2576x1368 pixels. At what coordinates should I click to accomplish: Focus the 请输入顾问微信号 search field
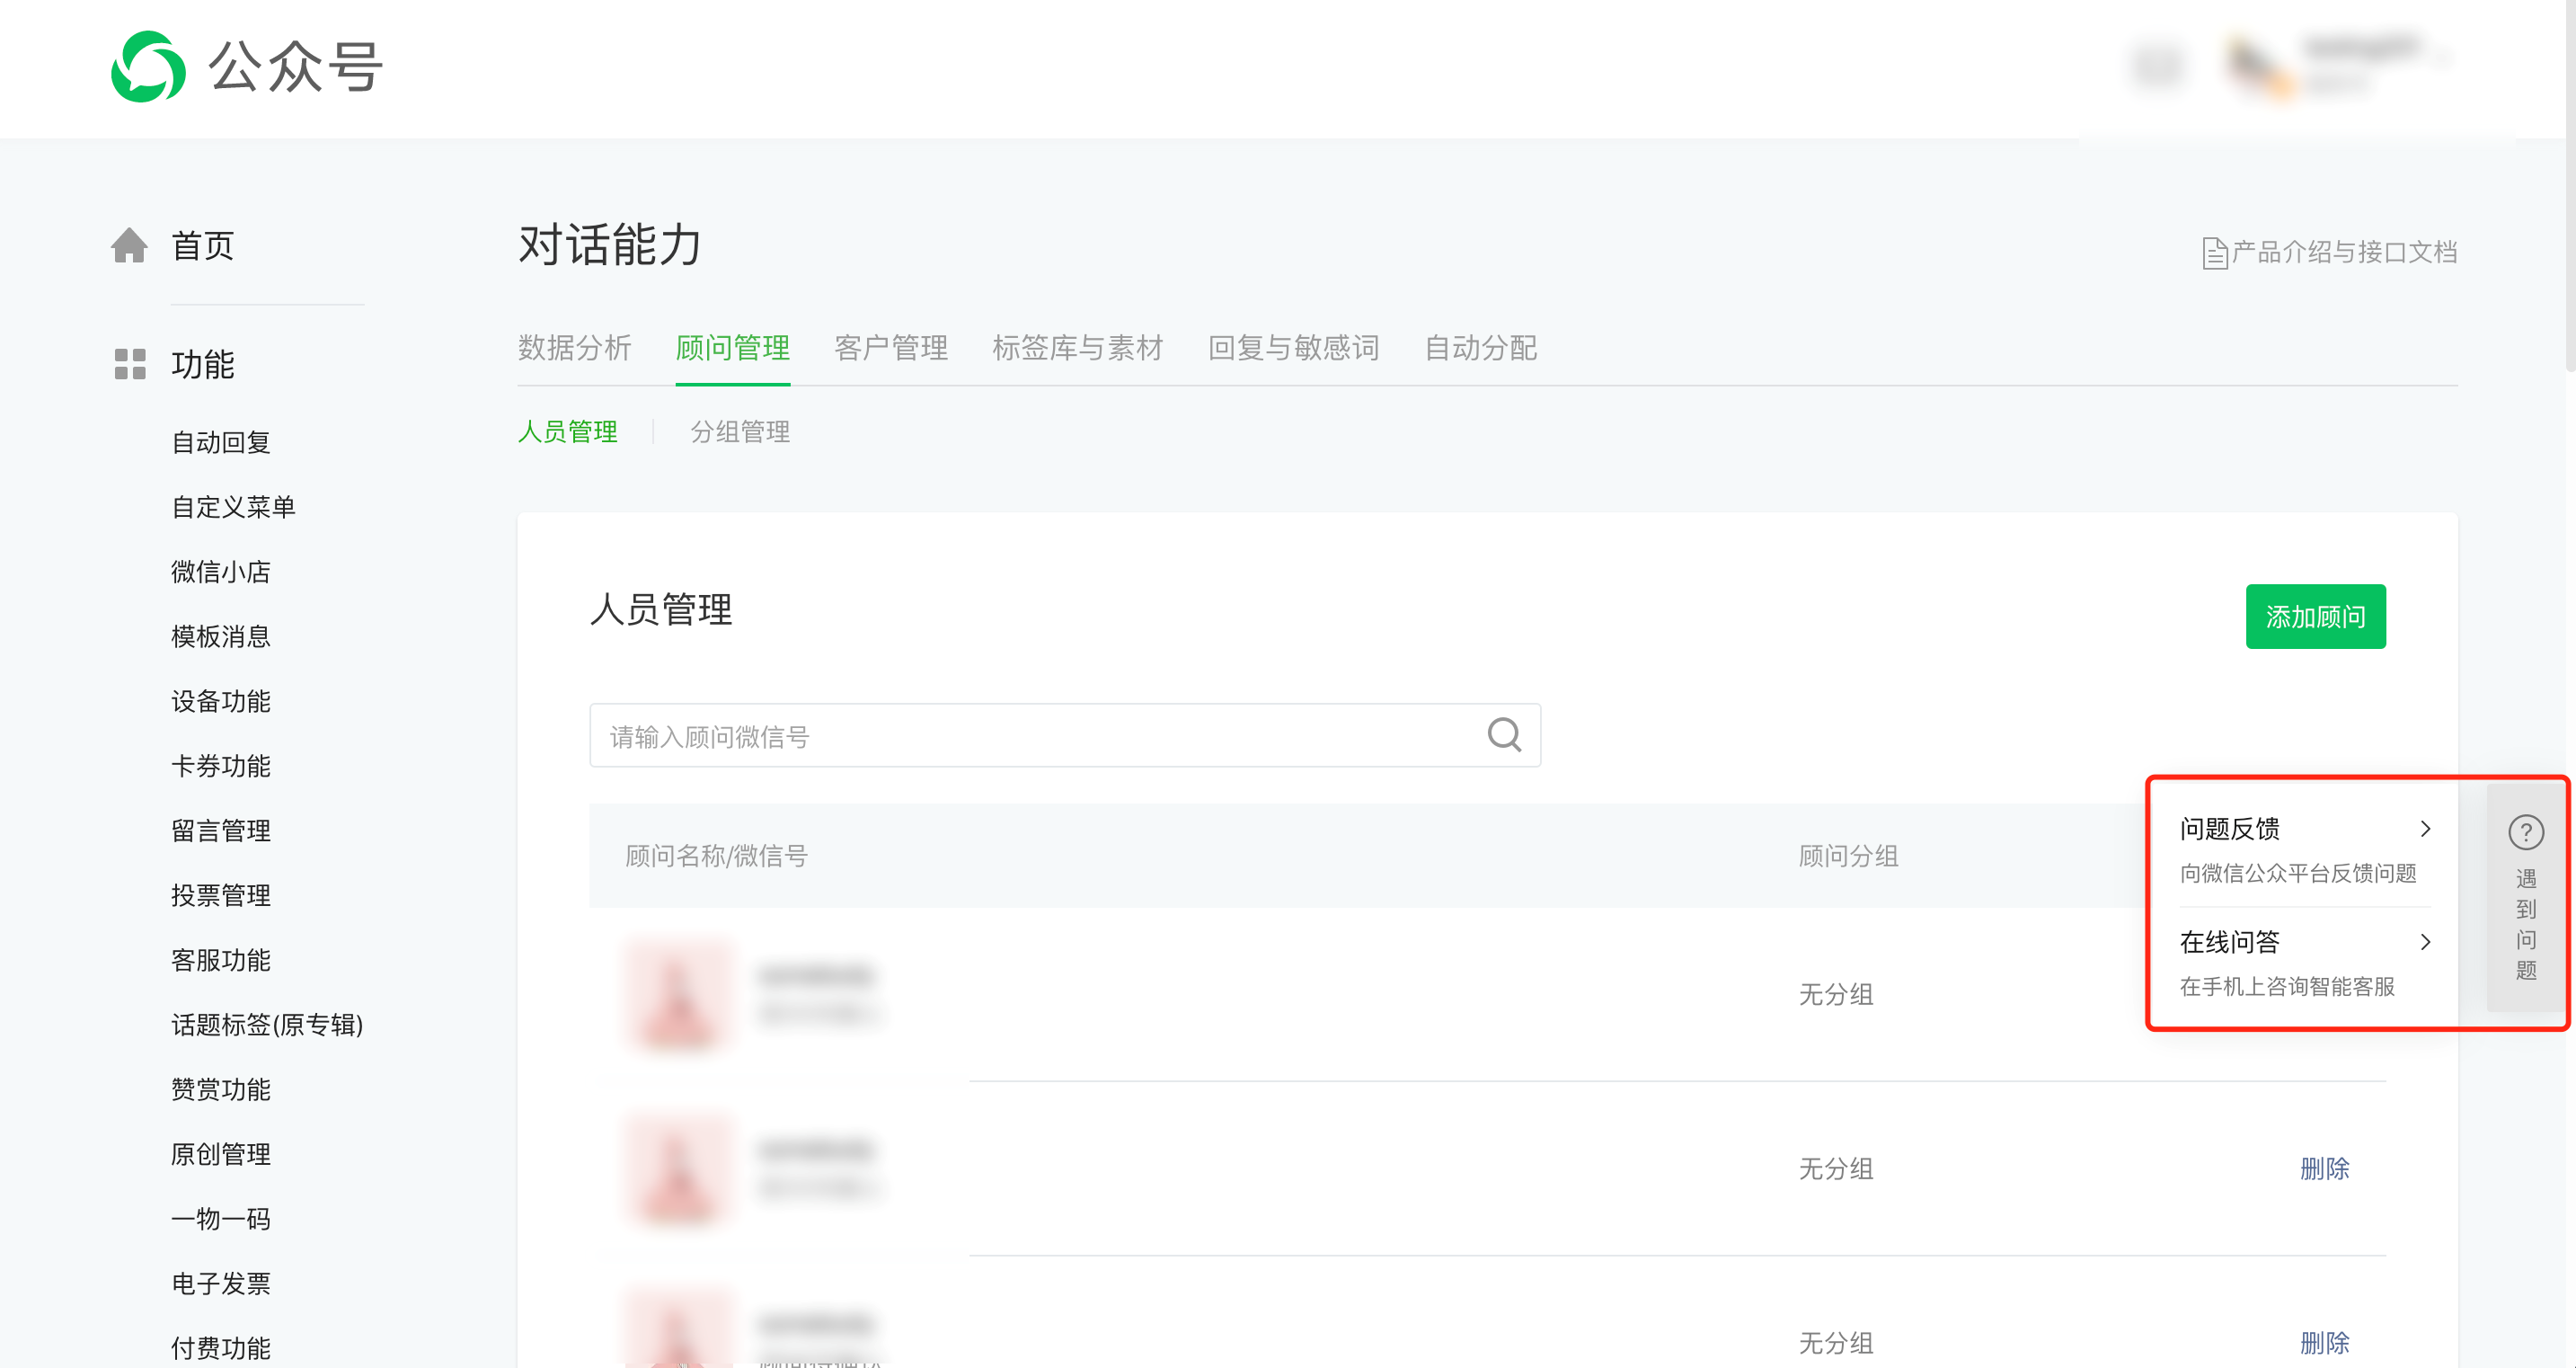point(1065,735)
